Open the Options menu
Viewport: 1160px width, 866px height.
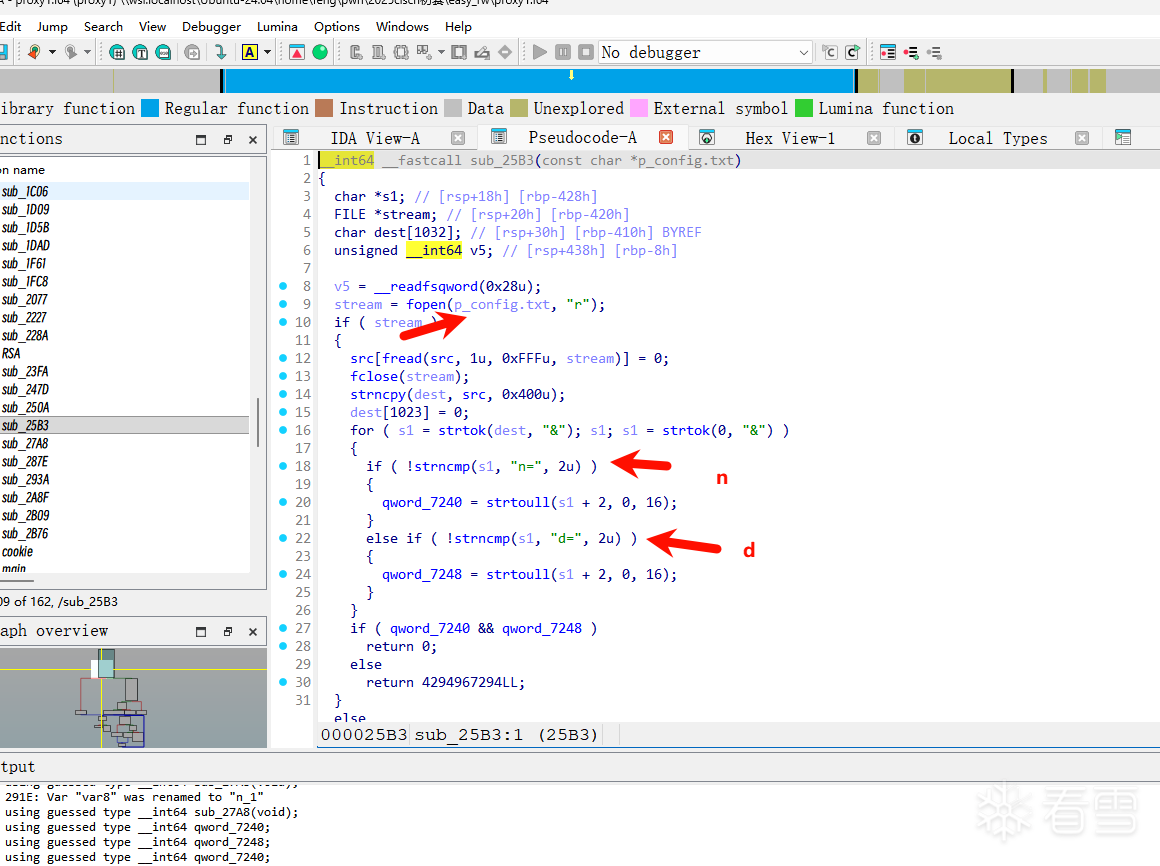tap(337, 27)
